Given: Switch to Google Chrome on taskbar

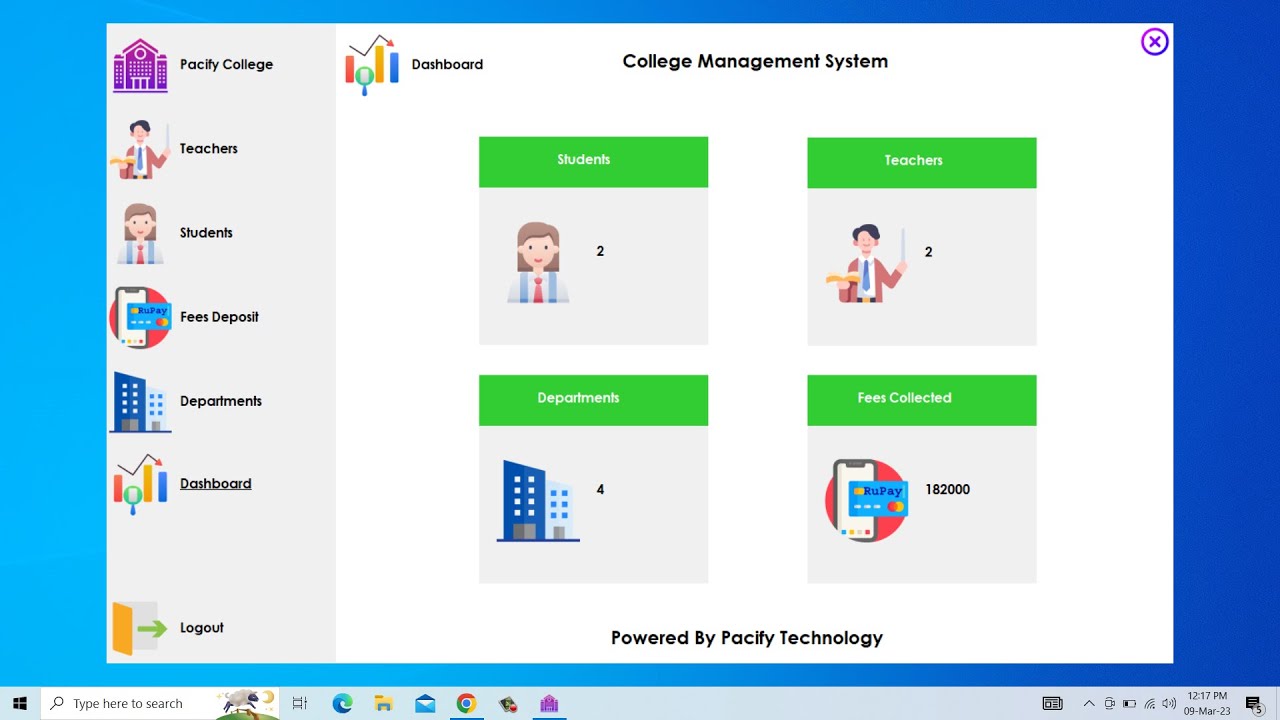Looking at the screenshot, I should 466,703.
